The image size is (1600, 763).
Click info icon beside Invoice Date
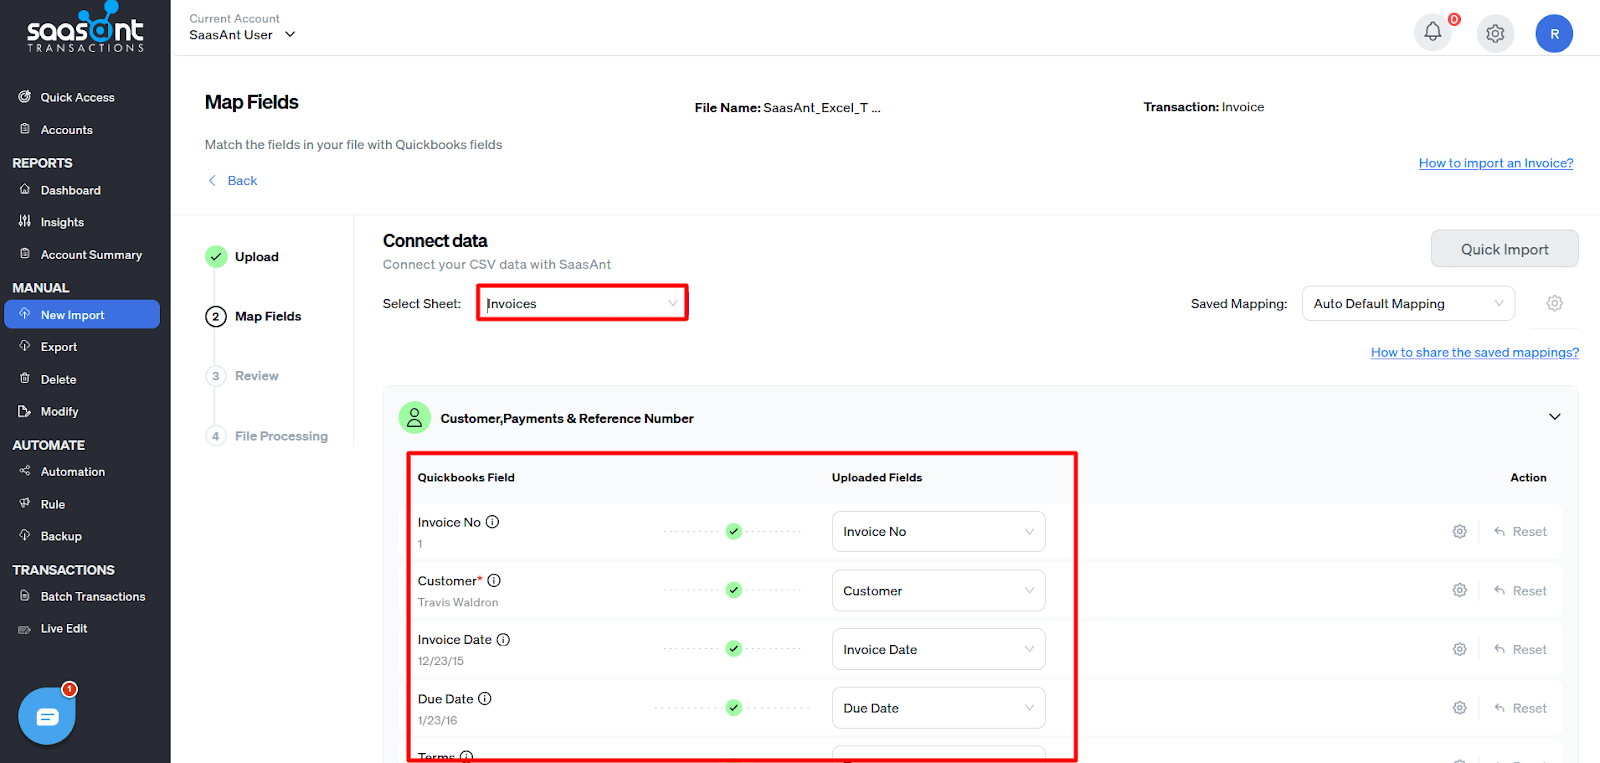pyautogui.click(x=503, y=640)
